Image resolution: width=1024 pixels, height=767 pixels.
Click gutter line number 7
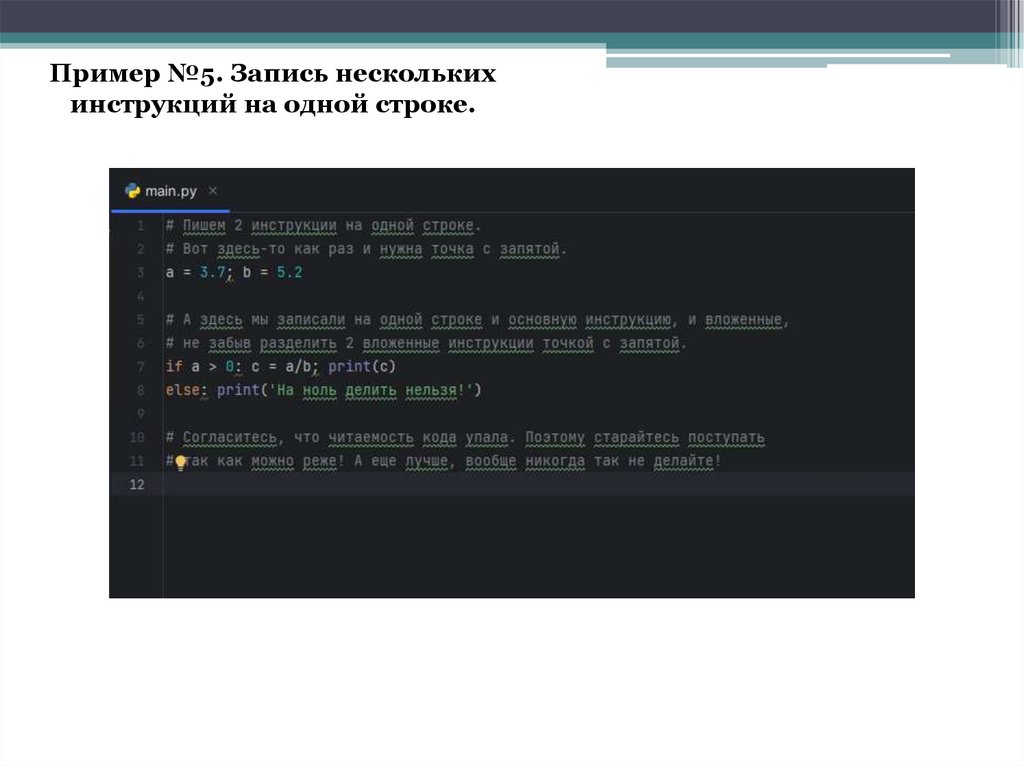(x=140, y=367)
